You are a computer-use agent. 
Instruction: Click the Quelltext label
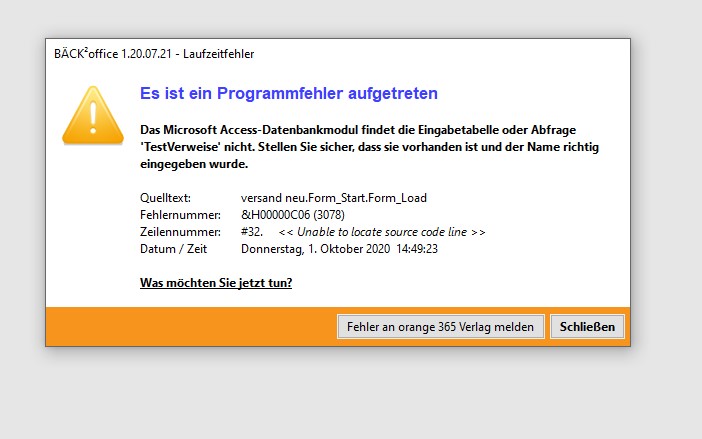click(165, 198)
